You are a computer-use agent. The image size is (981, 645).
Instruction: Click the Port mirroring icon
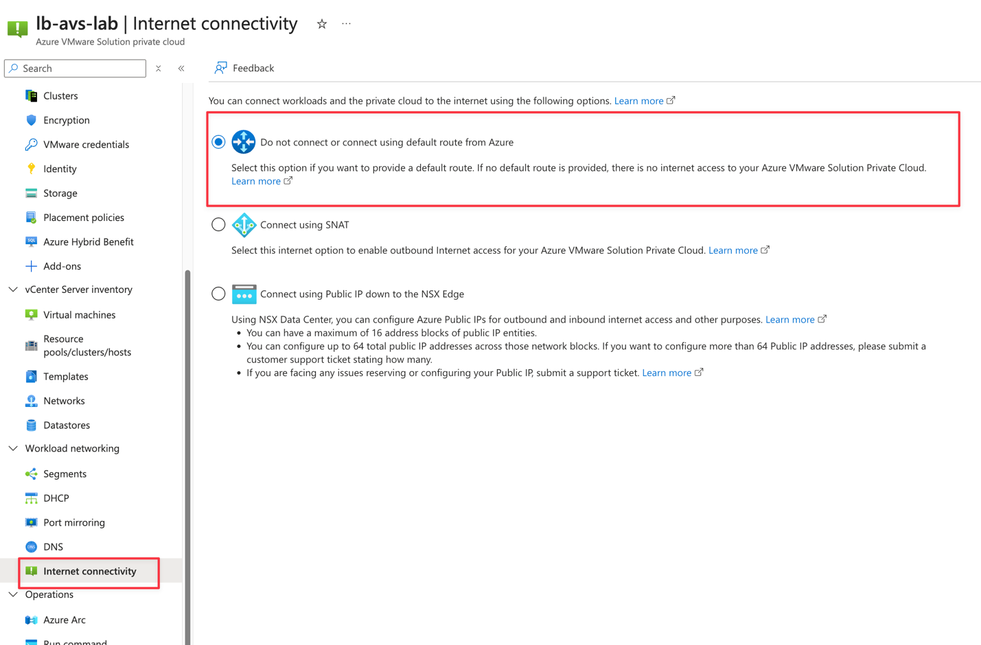coord(31,522)
